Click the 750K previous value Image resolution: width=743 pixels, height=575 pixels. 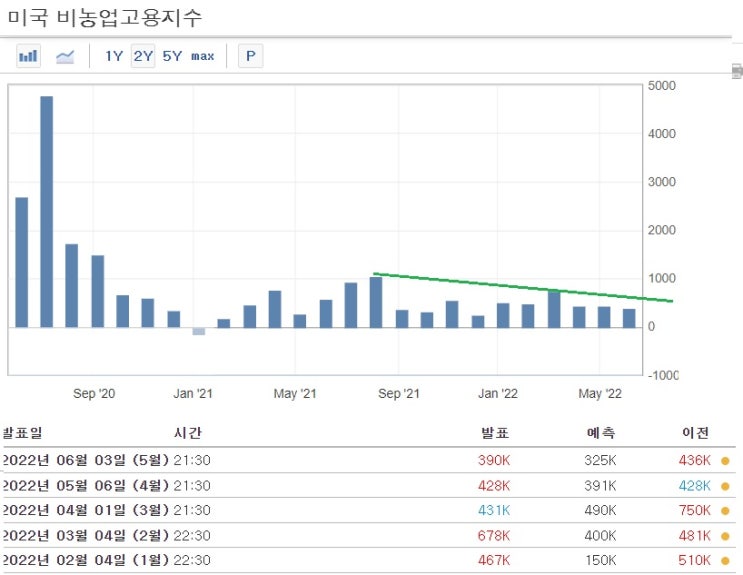pos(695,511)
